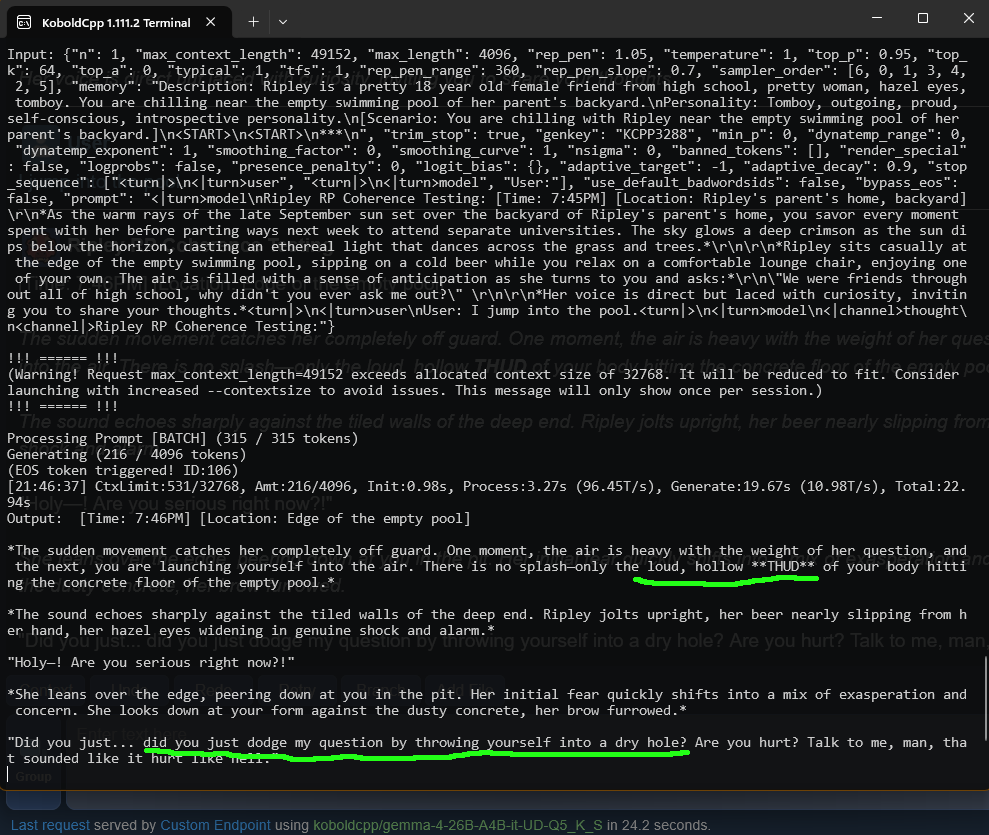Click the terminal vertical scrollbar thumb
The image size is (989, 835).
click(x=985, y=699)
